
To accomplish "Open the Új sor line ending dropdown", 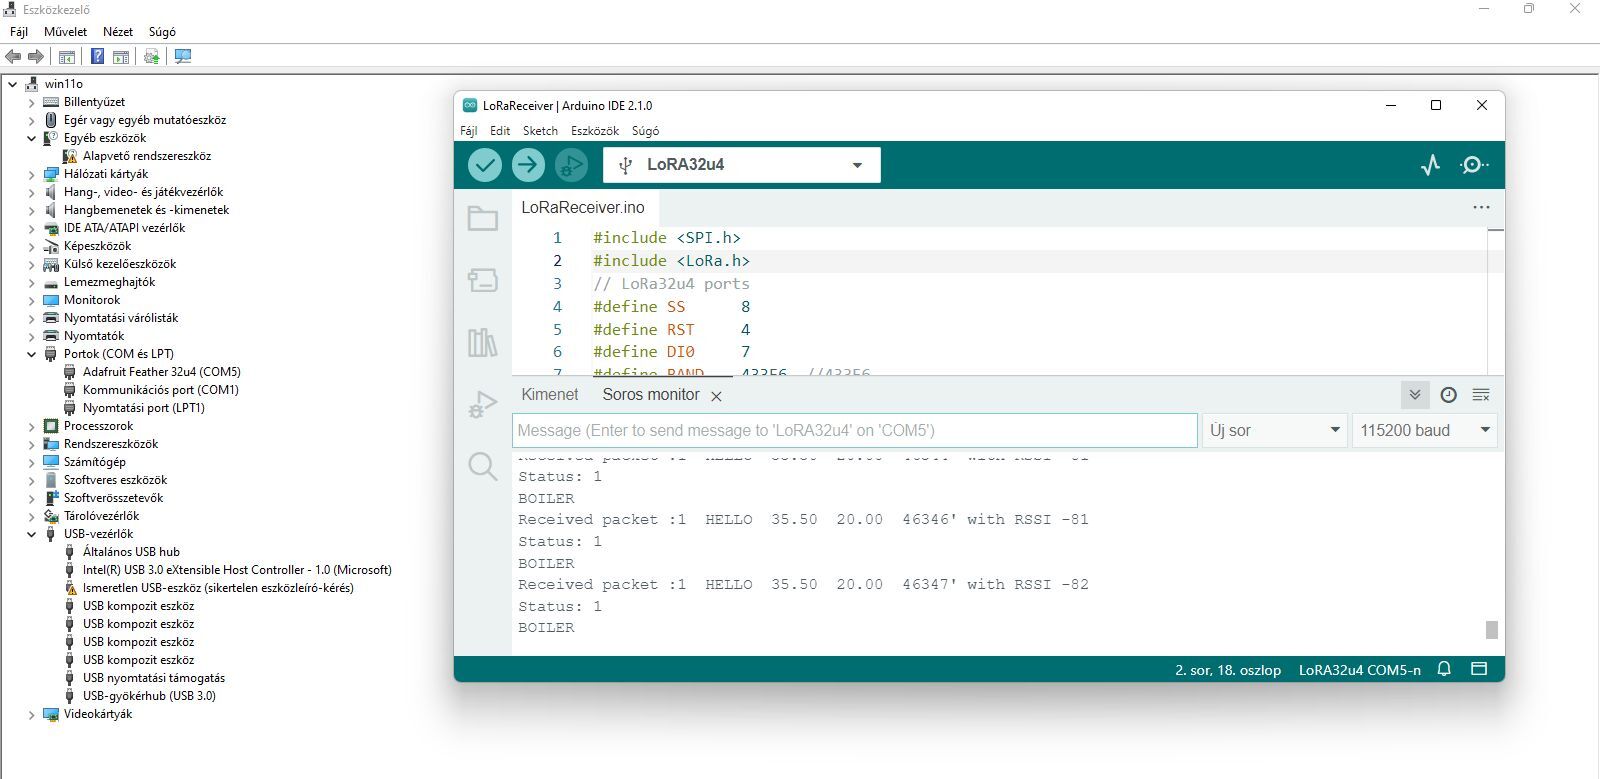I will 1275,430.
